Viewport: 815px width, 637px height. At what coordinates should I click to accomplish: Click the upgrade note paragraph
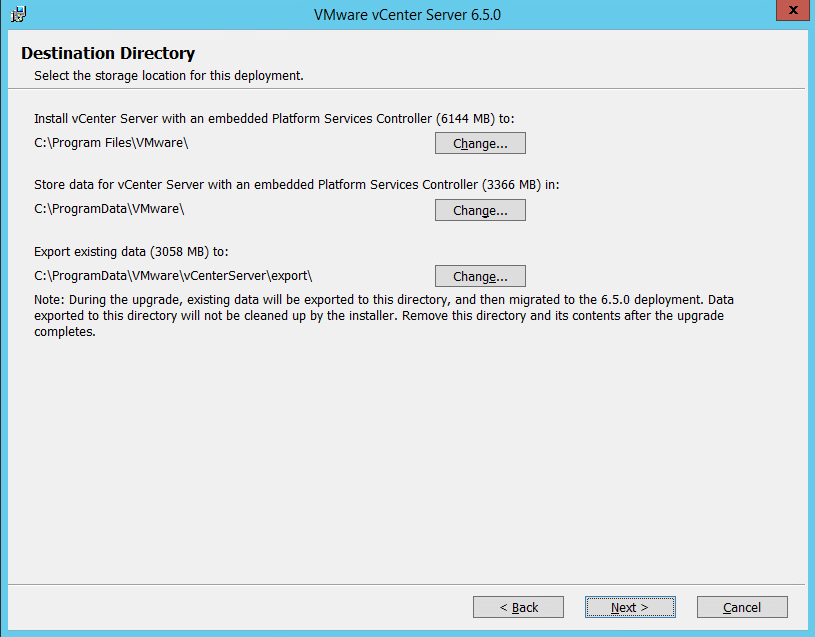tap(384, 315)
